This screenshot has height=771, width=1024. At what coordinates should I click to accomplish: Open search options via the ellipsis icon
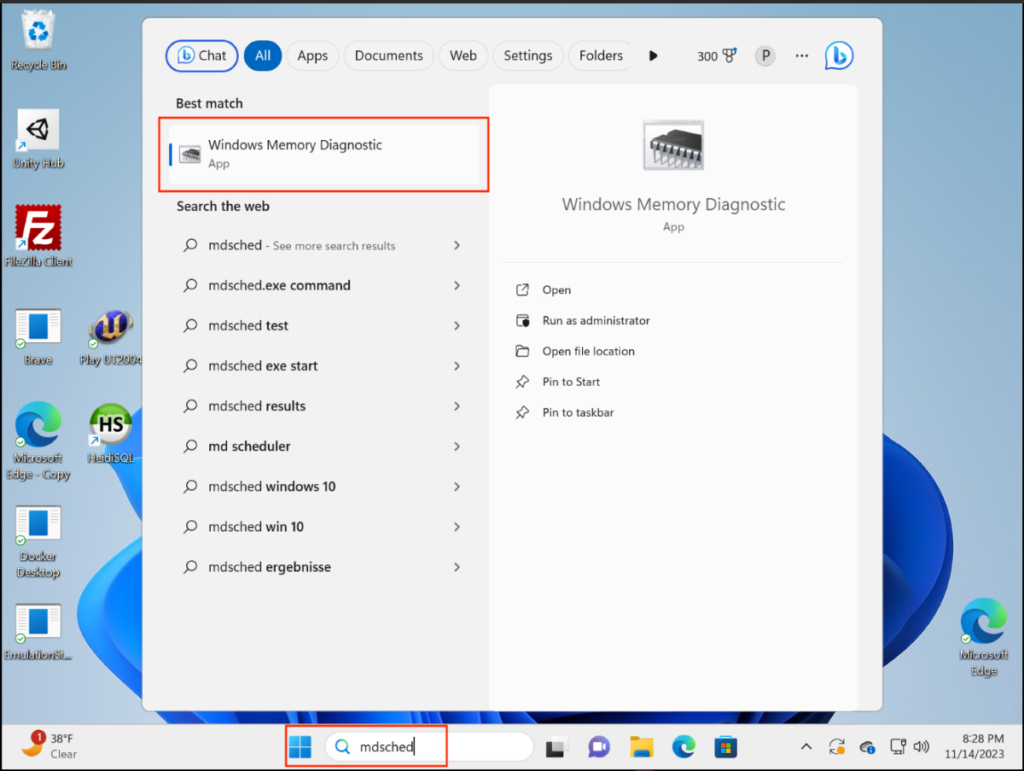tap(801, 55)
